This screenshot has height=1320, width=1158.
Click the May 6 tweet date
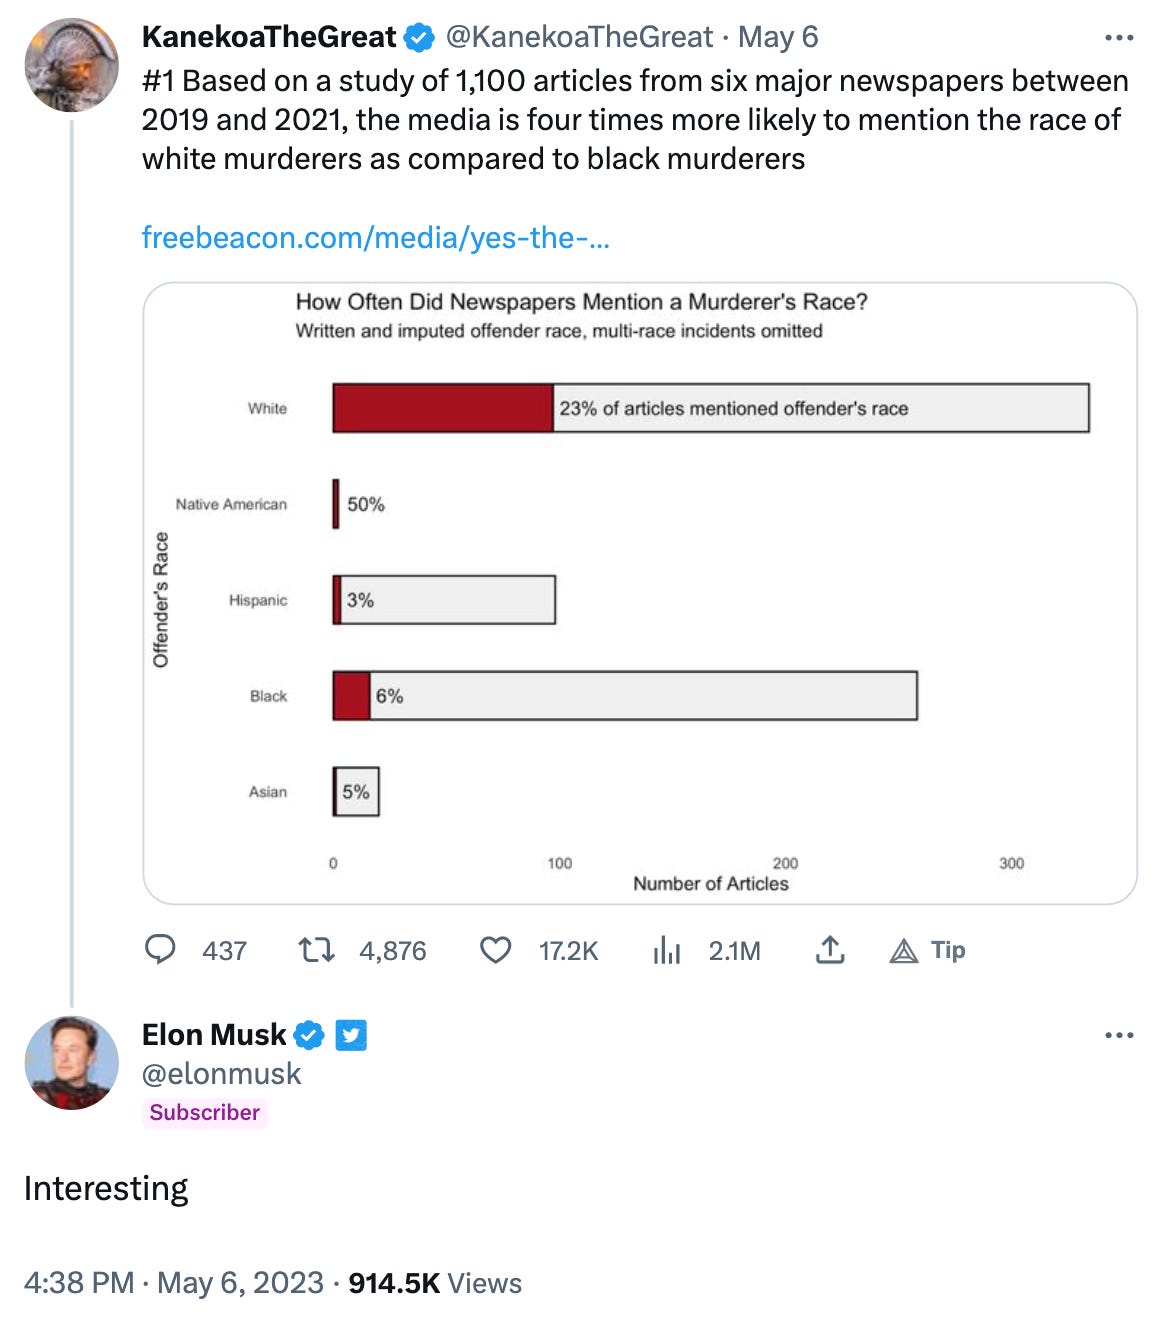778,37
